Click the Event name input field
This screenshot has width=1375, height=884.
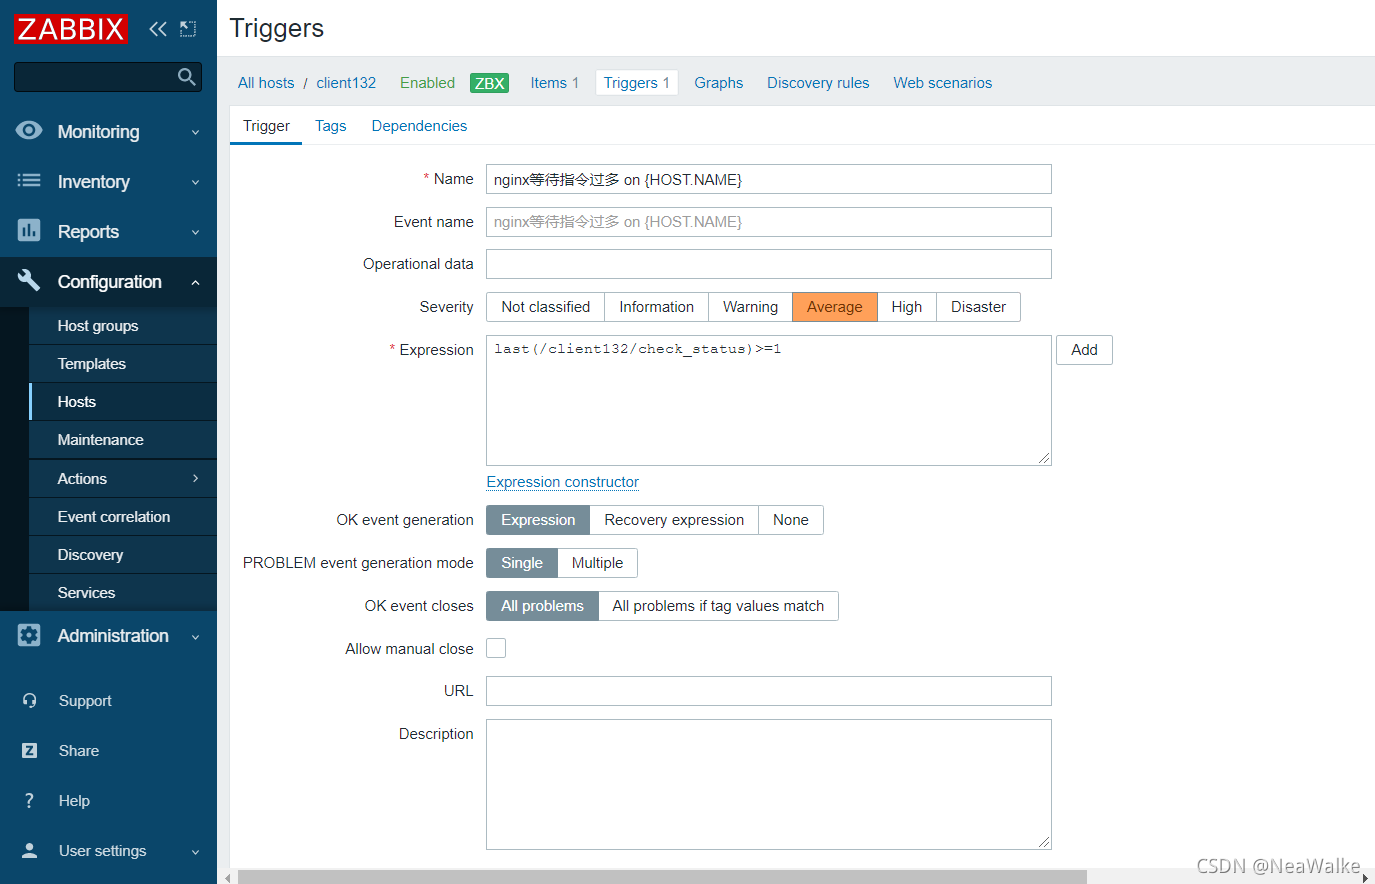pos(769,222)
